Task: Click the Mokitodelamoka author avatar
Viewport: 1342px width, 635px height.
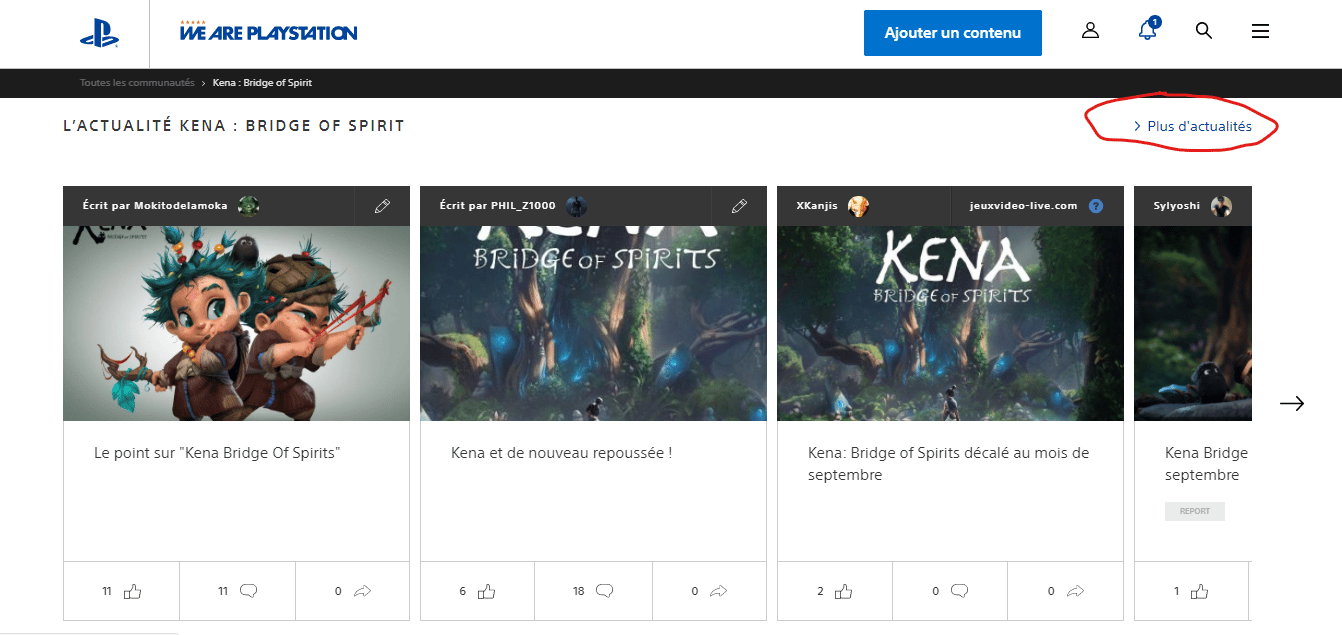Action: pos(249,206)
